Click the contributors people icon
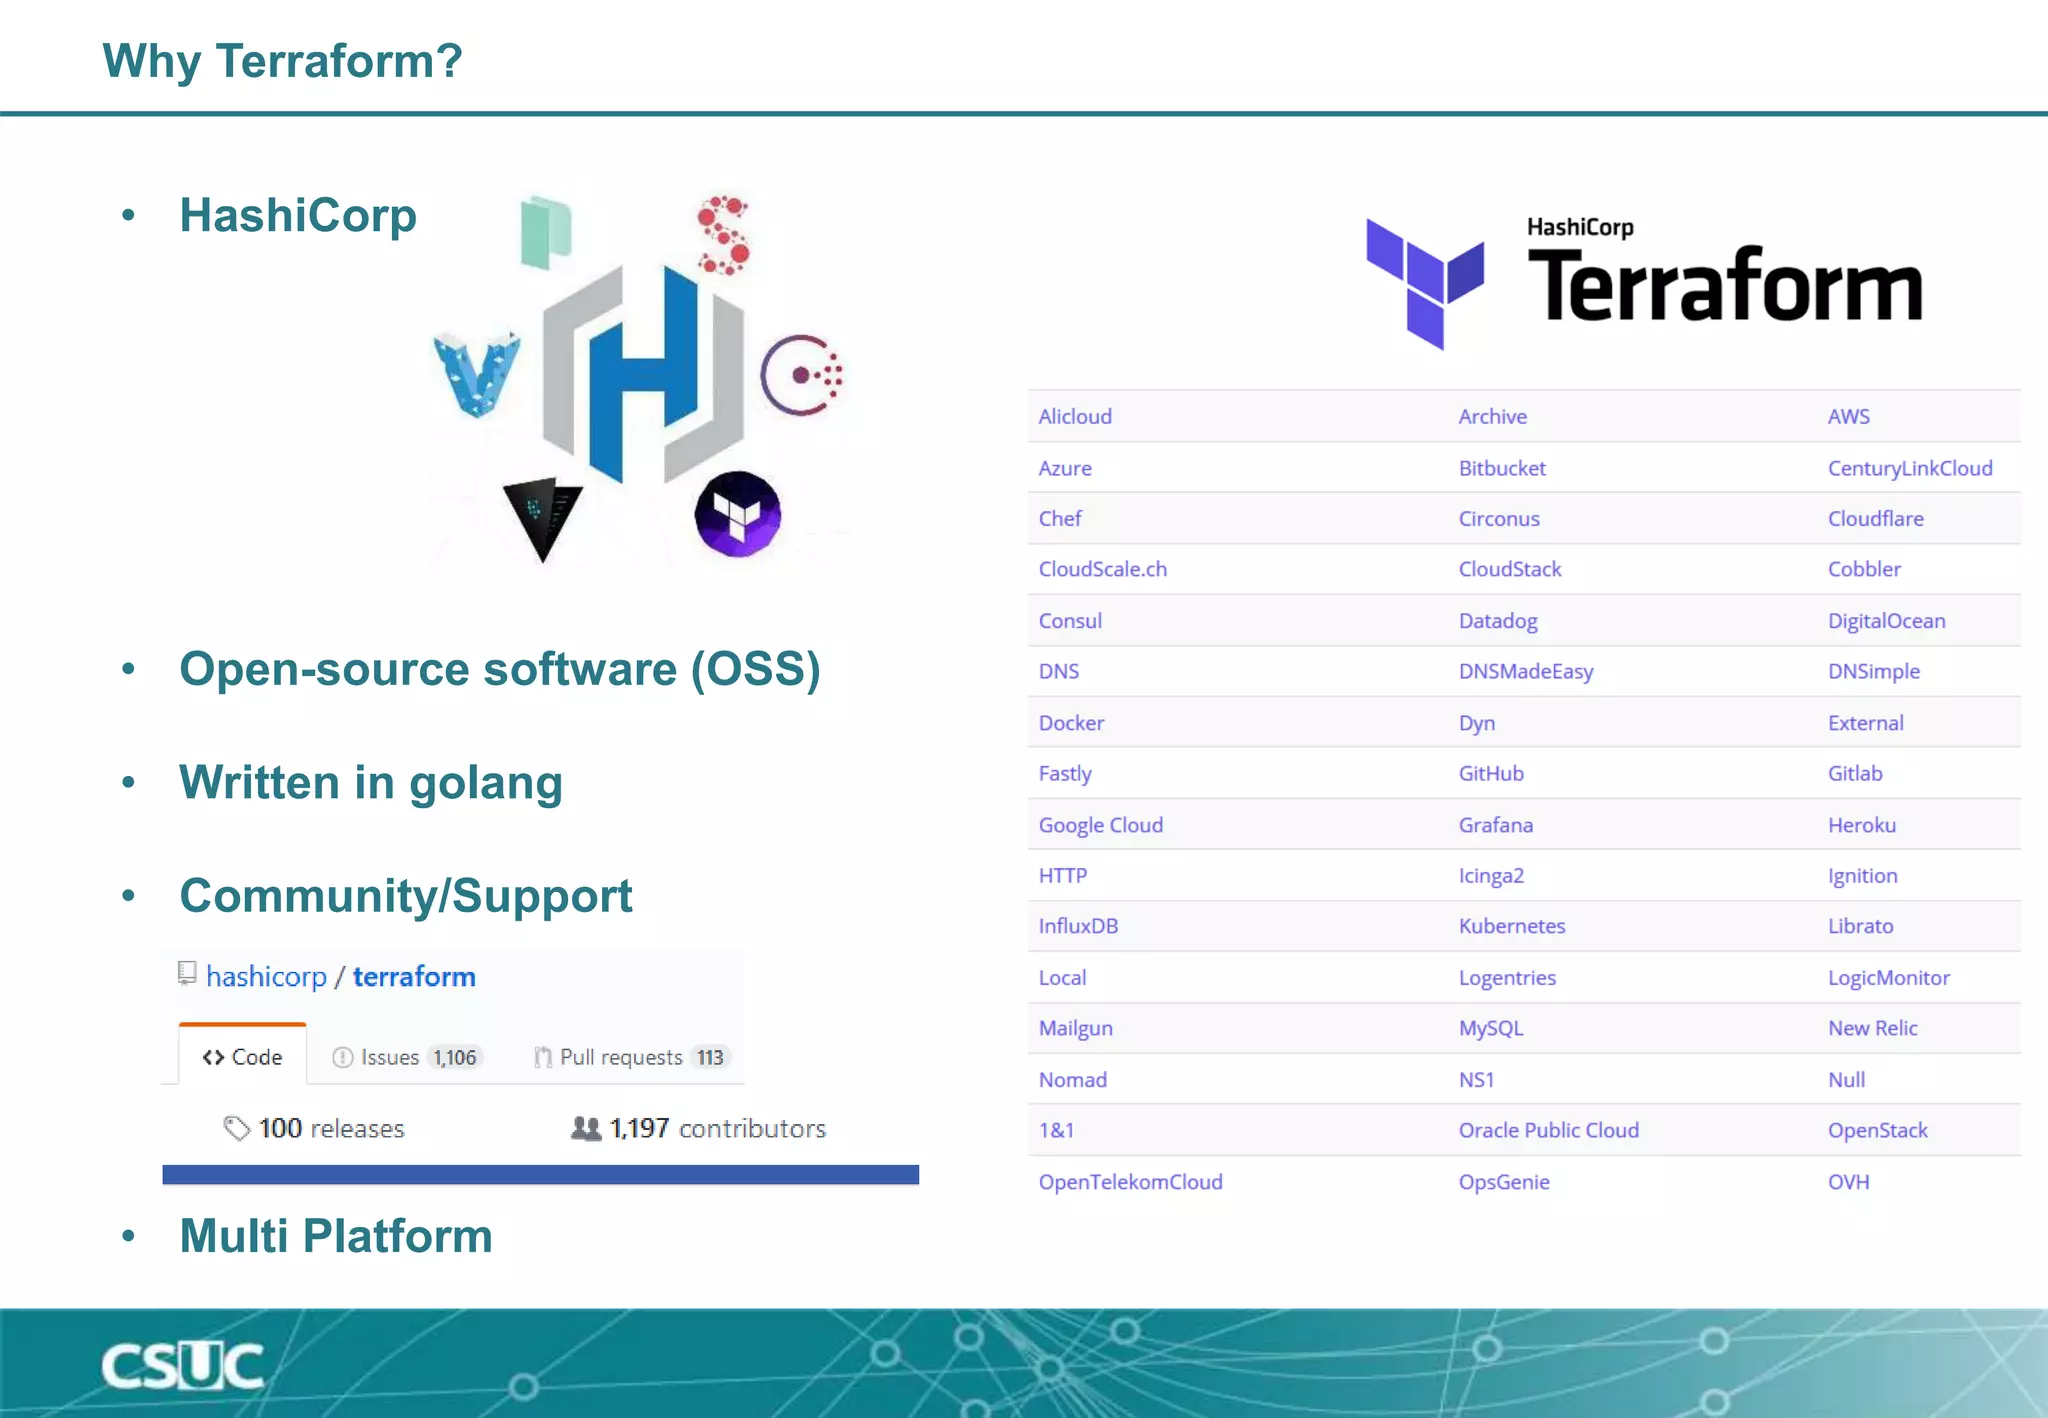The width and height of the screenshot is (2048, 1418). [586, 1128]
